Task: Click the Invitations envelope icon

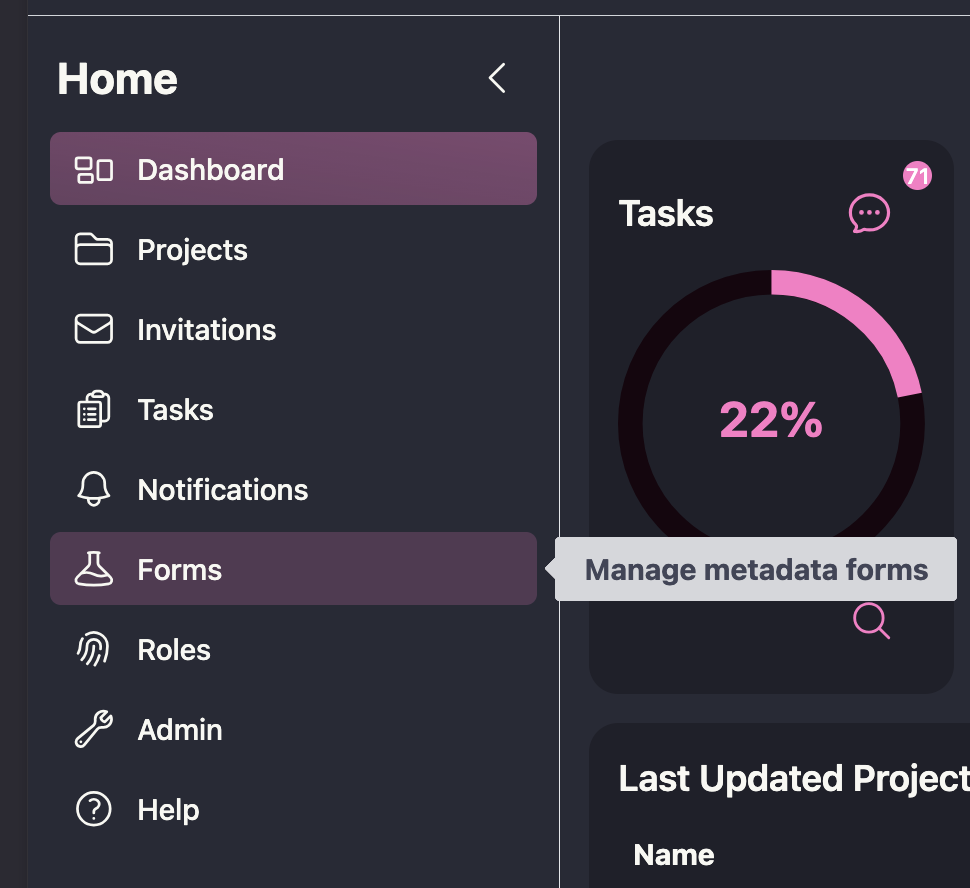Action: pos(93,329)
